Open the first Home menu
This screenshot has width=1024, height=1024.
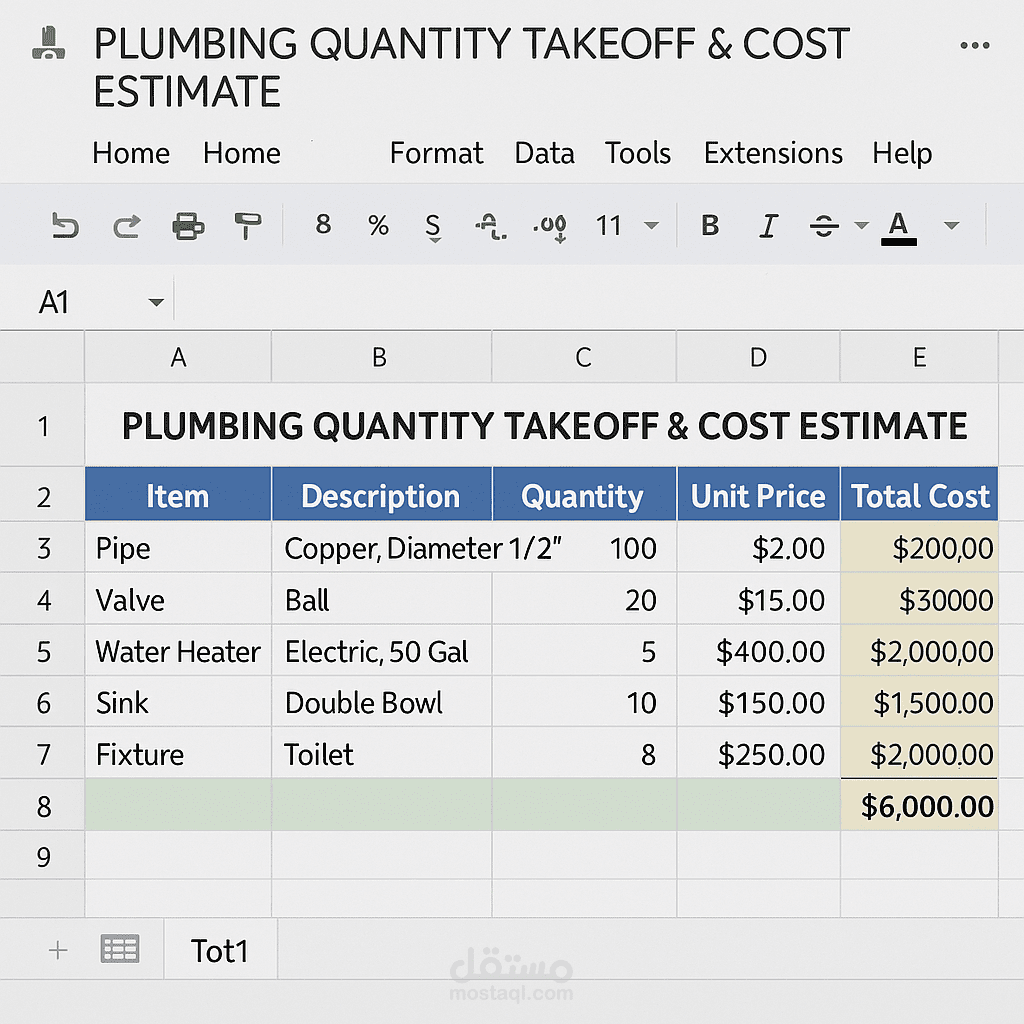(131, 153)
